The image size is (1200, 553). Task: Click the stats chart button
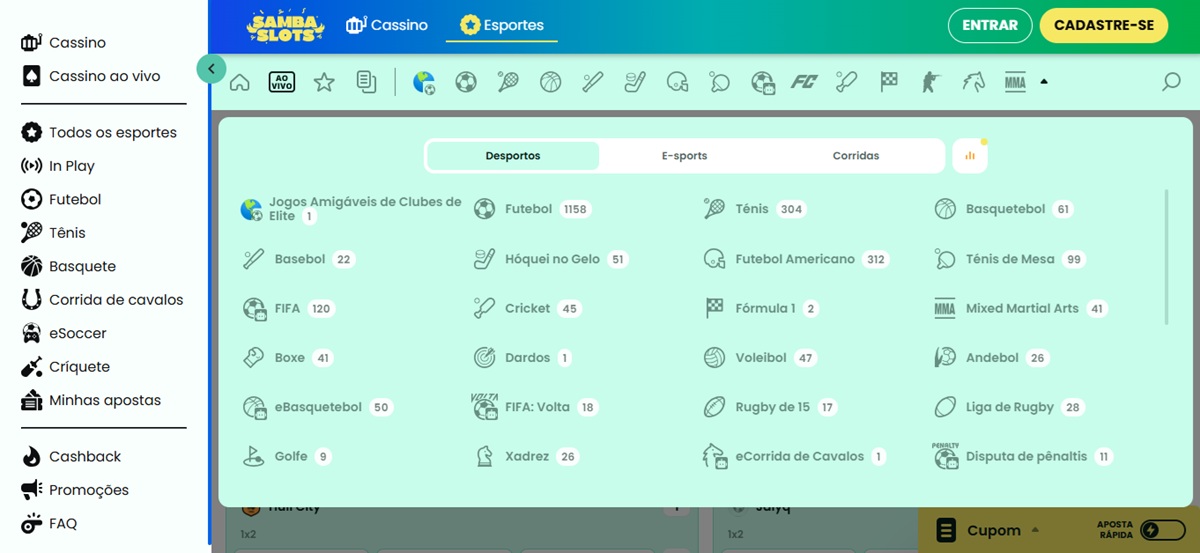(970, 156)
